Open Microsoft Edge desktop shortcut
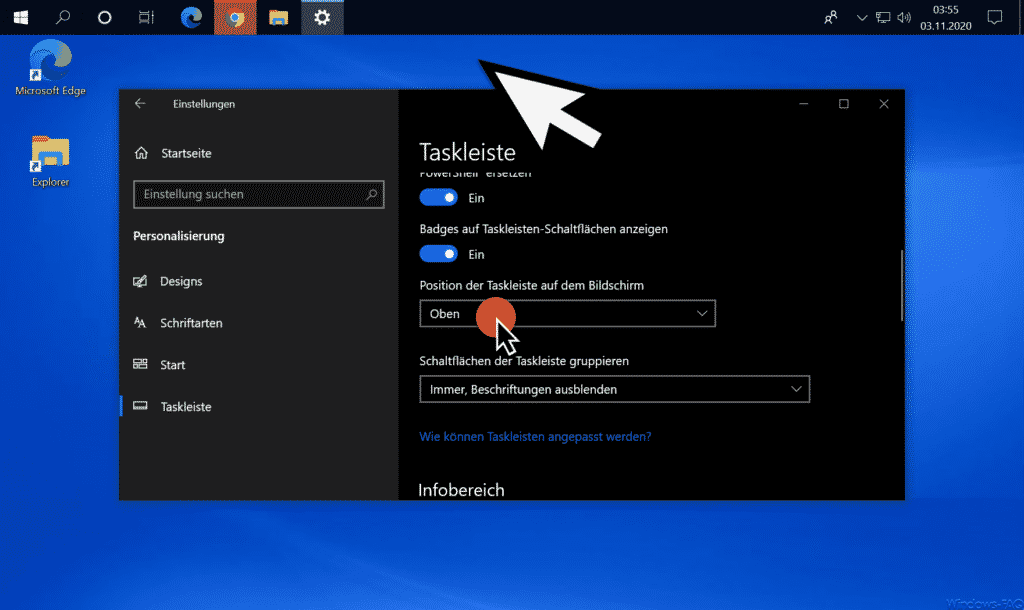The image size is (1024, 610). coord(50,68)
